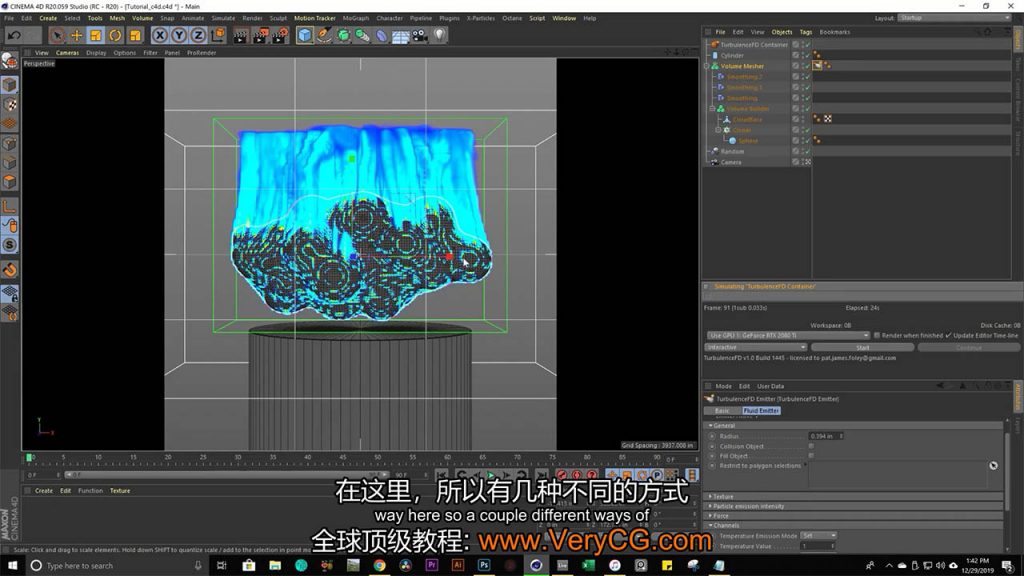Click the simulation Start button
Screen dimensions: 1024x576
click(863, 347)
